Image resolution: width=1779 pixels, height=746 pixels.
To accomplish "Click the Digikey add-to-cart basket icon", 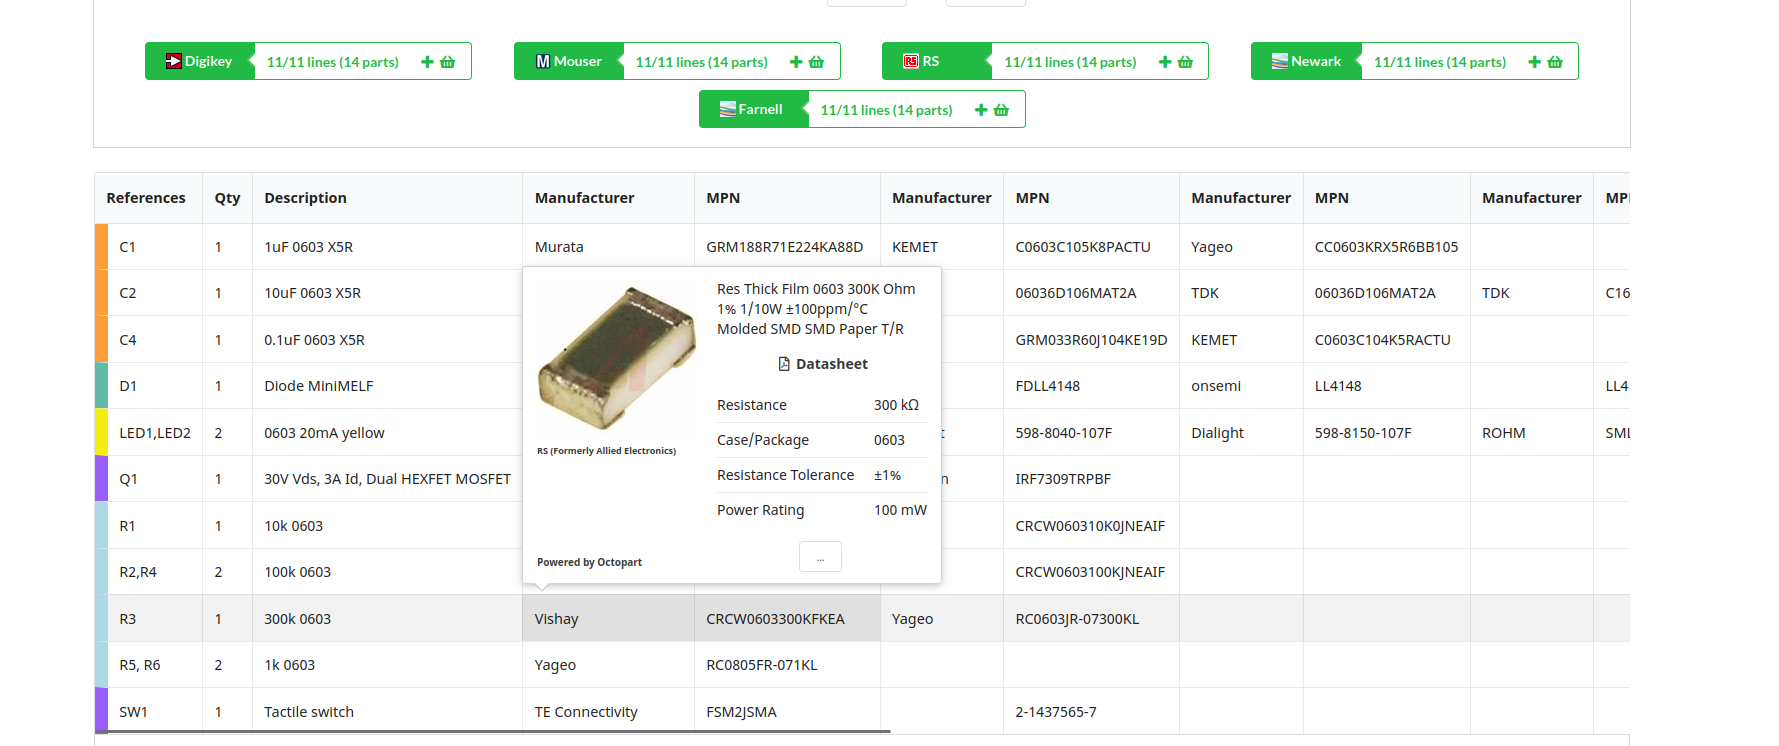I will tap(447, 62).
